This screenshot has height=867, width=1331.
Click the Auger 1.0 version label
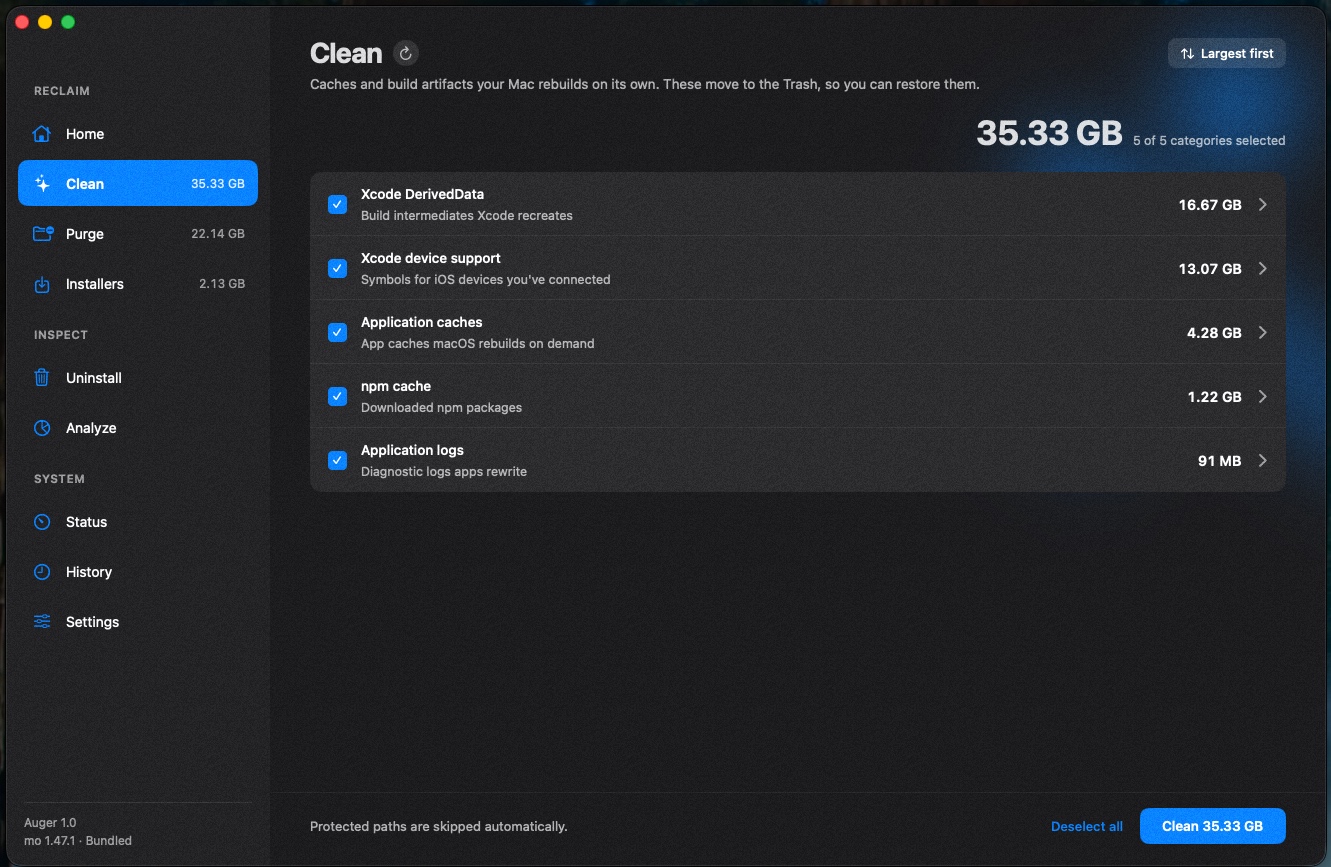click(50, 823)
